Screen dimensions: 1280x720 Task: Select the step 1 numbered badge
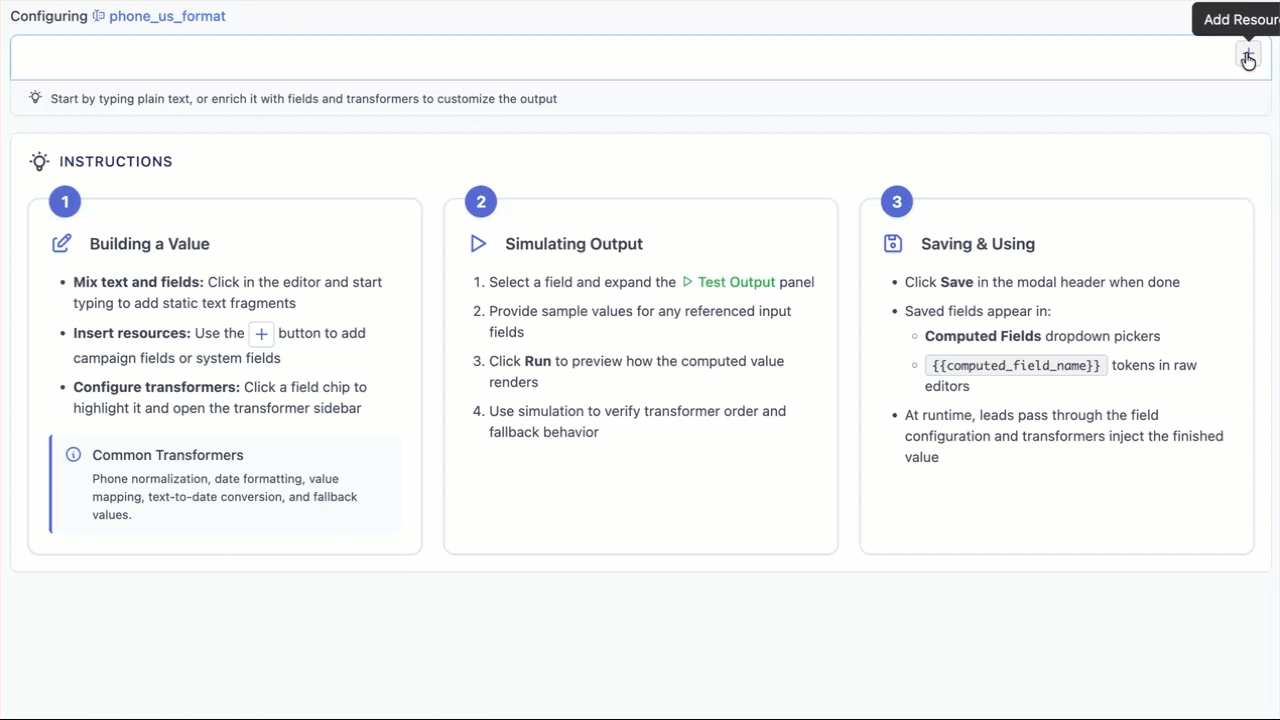(x=65, y=202)
